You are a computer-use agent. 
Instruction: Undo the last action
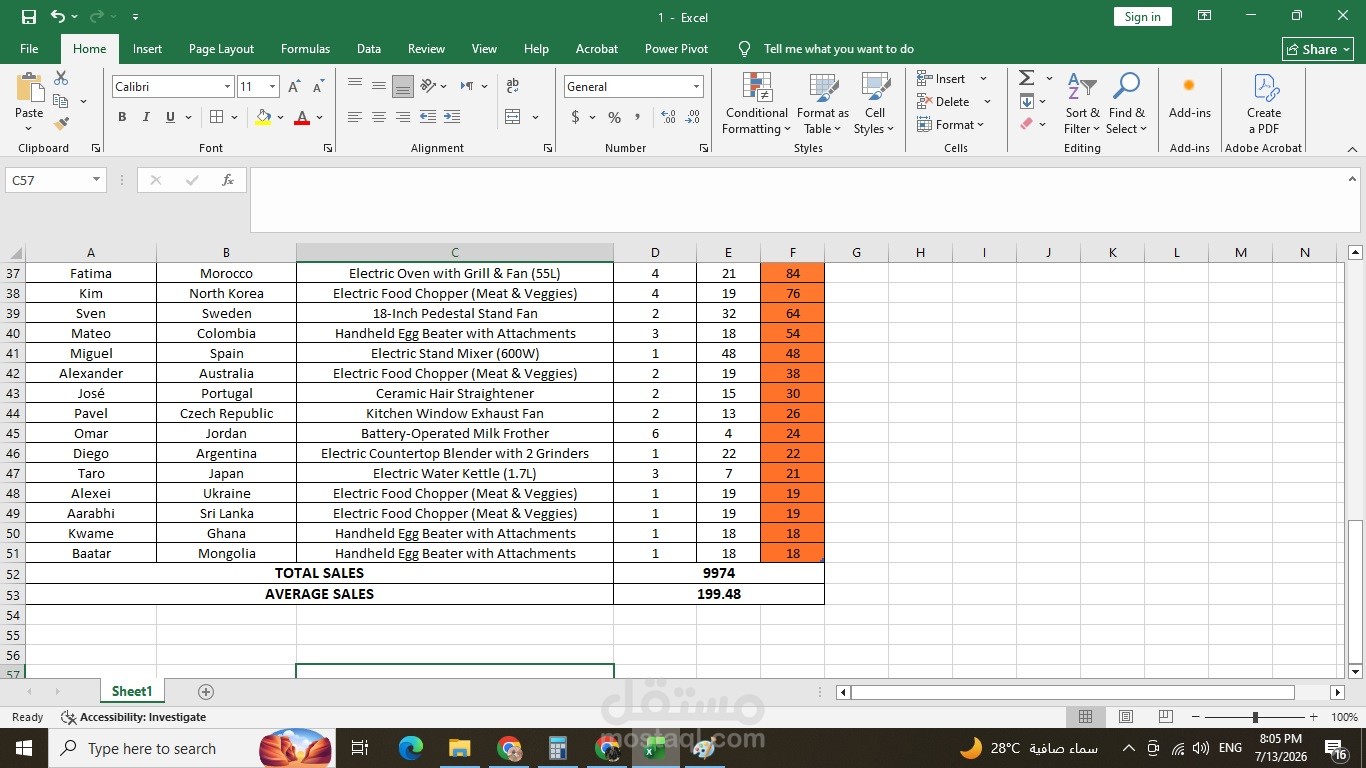click(58, 17)
